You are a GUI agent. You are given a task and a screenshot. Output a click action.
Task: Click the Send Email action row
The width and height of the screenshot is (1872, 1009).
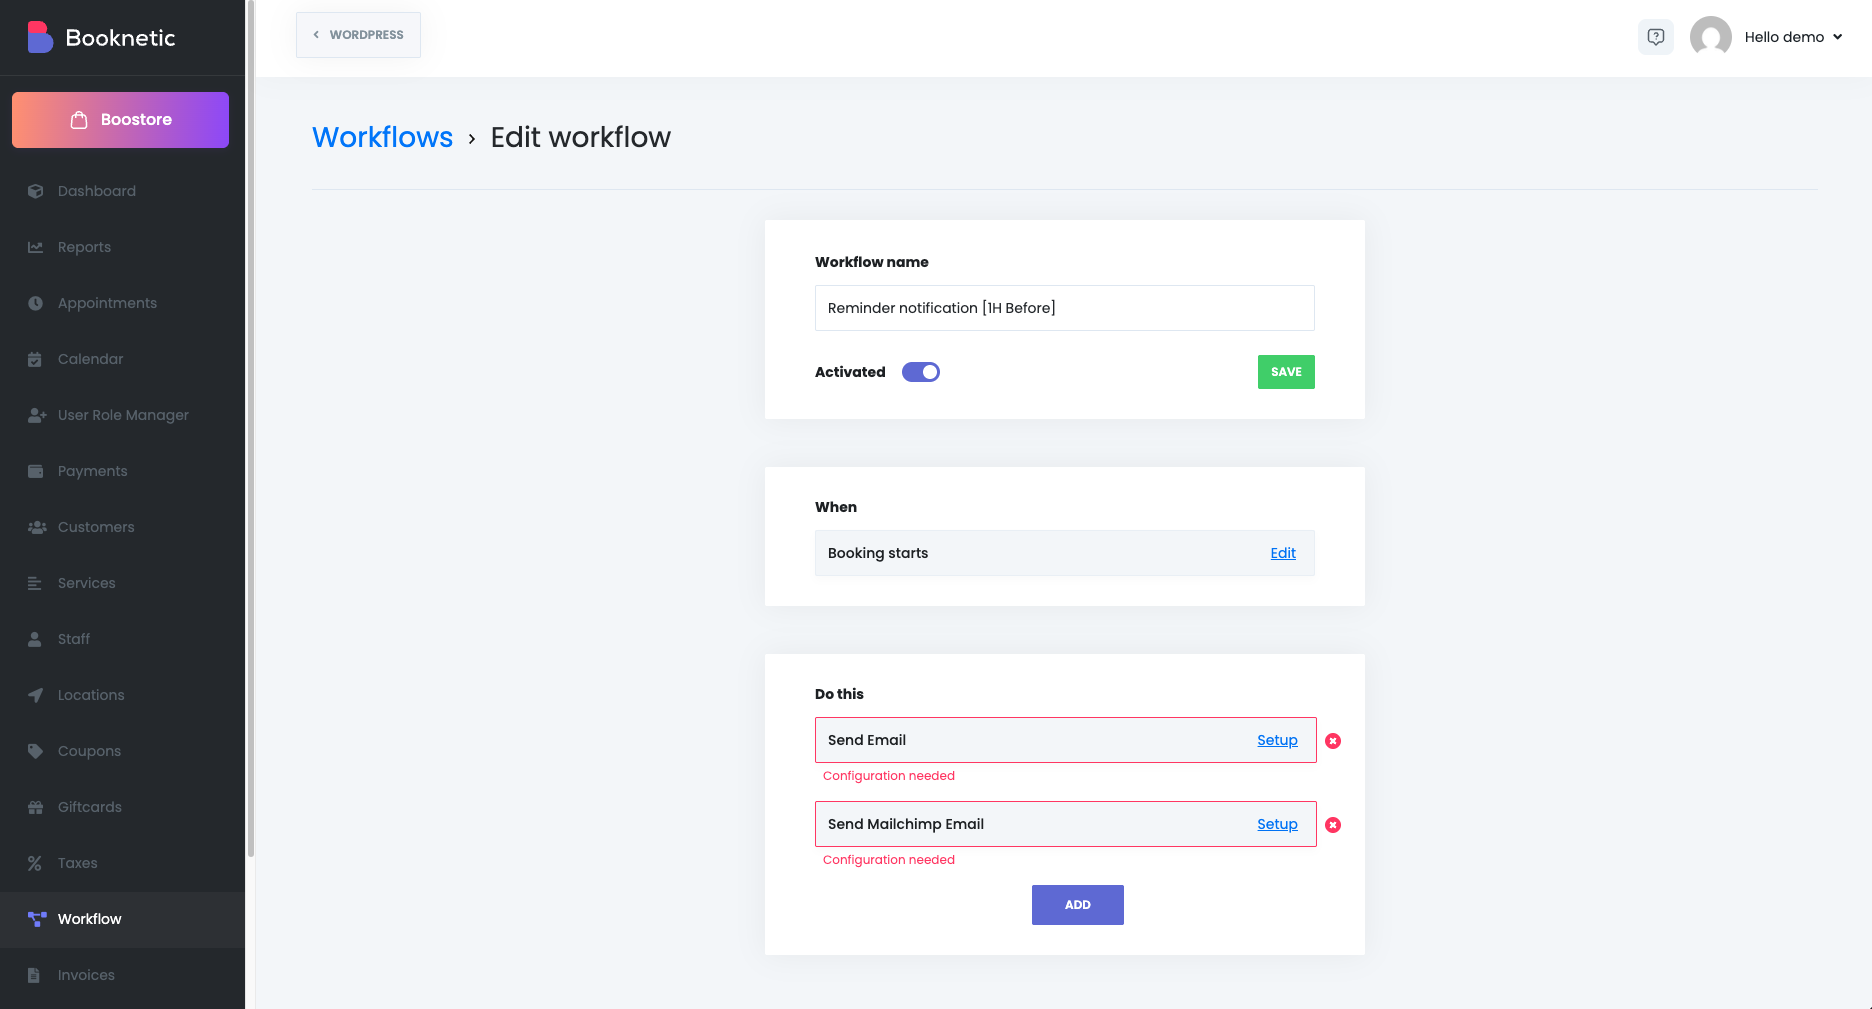pyautogui.click(x=1066, y=740)
